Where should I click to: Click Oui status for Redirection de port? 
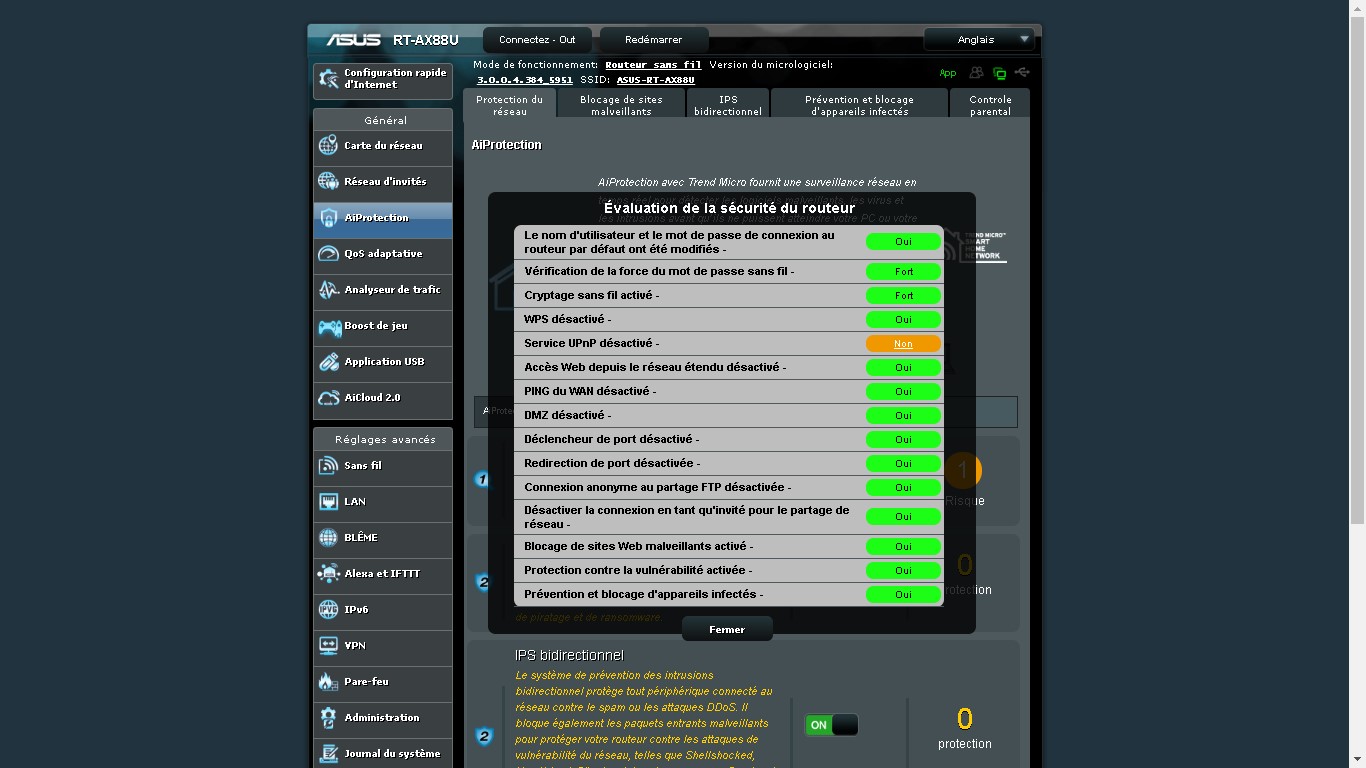903,464
